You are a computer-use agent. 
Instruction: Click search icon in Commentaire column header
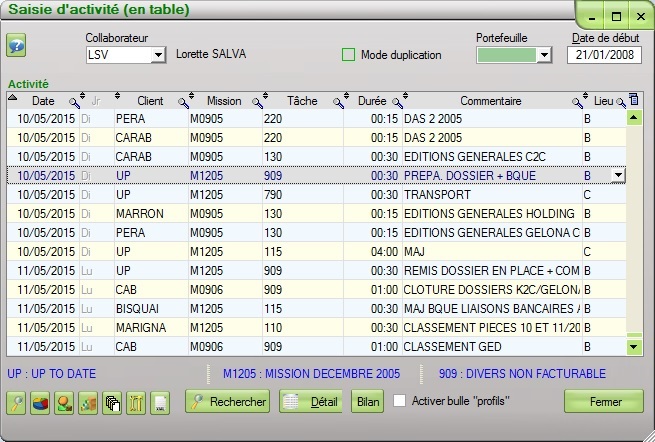(x=577, y=103)
